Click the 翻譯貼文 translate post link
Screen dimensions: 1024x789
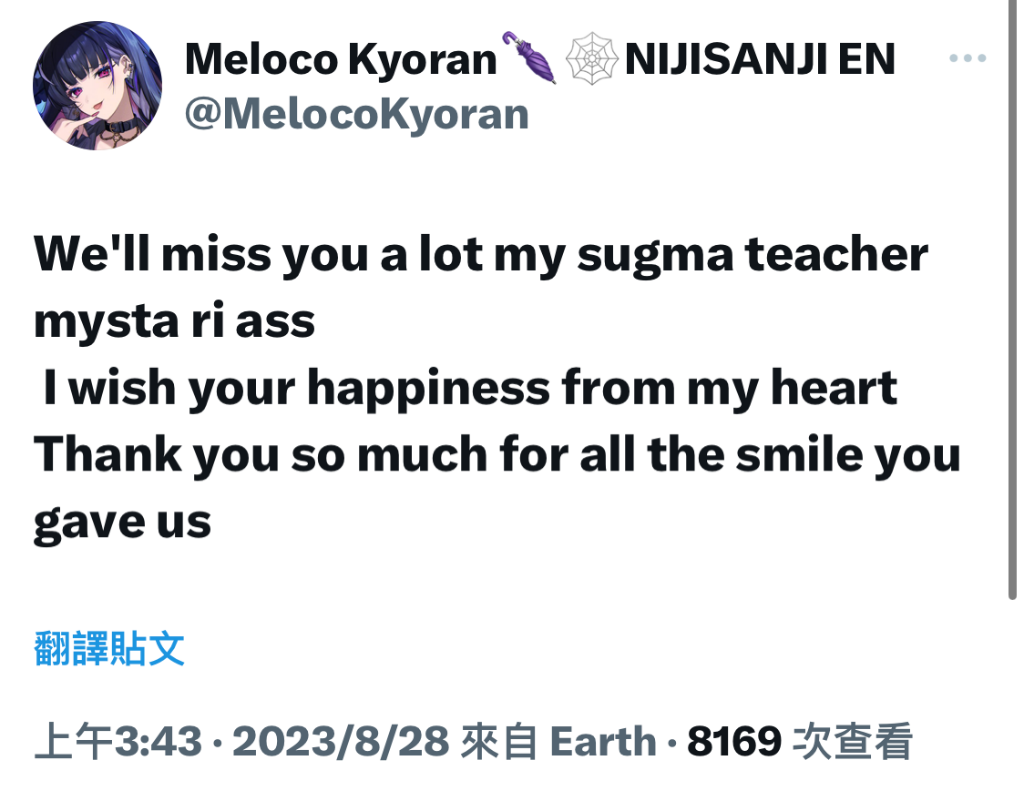109,648
